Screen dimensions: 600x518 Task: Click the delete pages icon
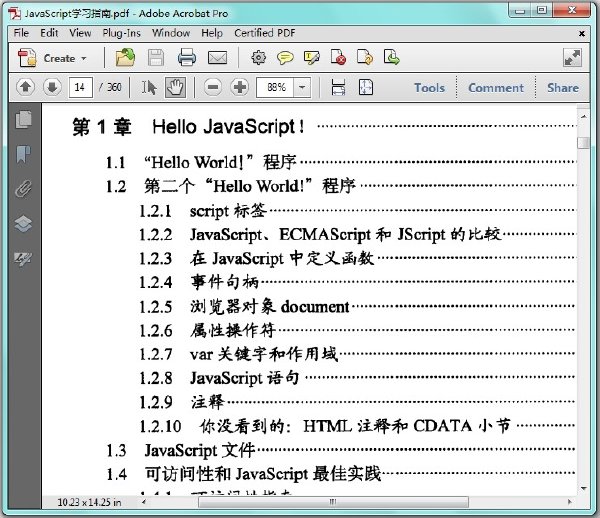338,57
